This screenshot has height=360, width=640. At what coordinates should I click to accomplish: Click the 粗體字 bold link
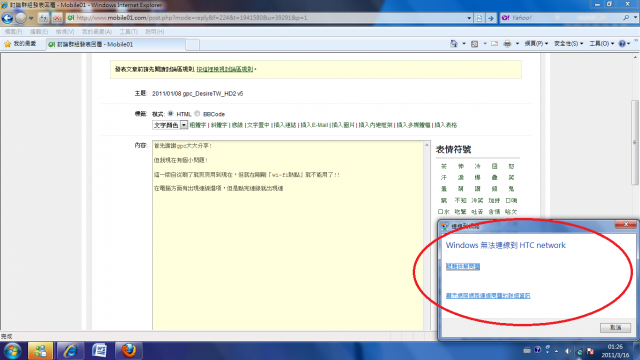coord(198,125)
